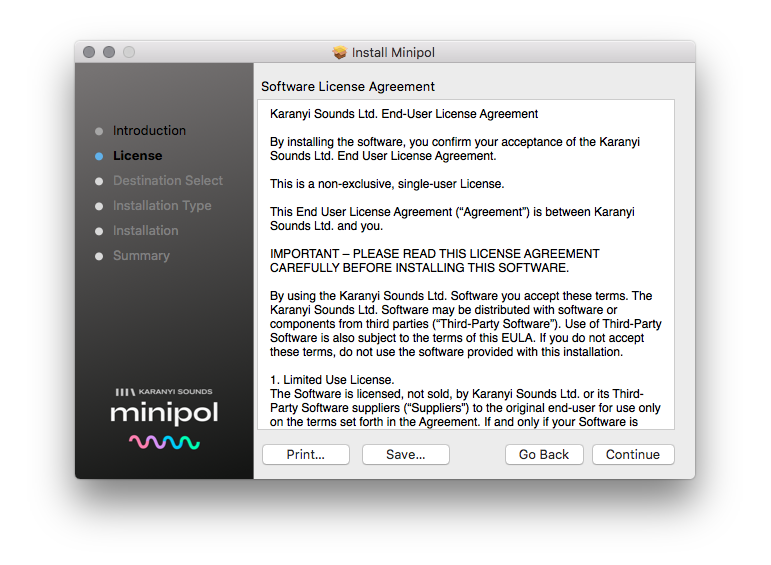Click the 'Software License Agreement' heading
Viewport: 771px width, 565px height.
coord(348,87)
